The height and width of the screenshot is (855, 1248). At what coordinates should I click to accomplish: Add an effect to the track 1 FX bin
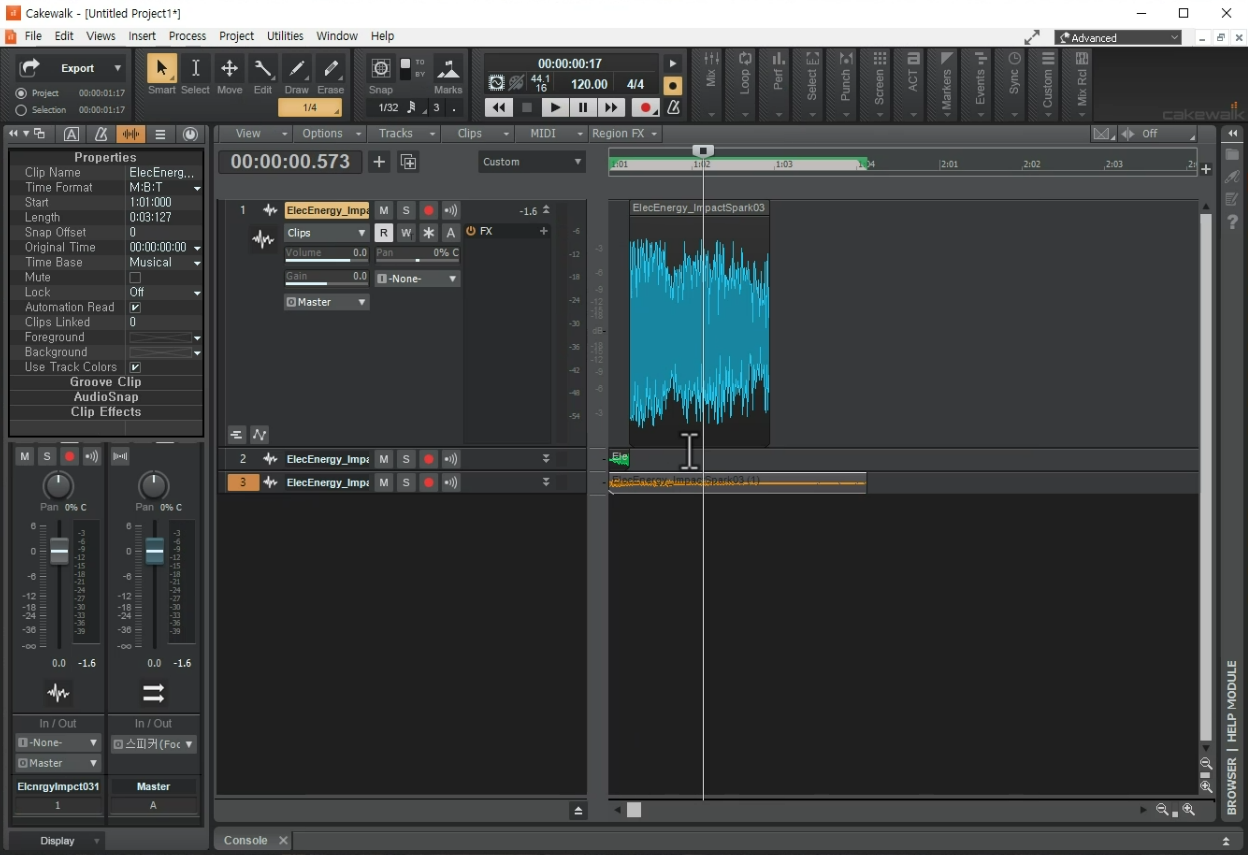coord(544,231)
